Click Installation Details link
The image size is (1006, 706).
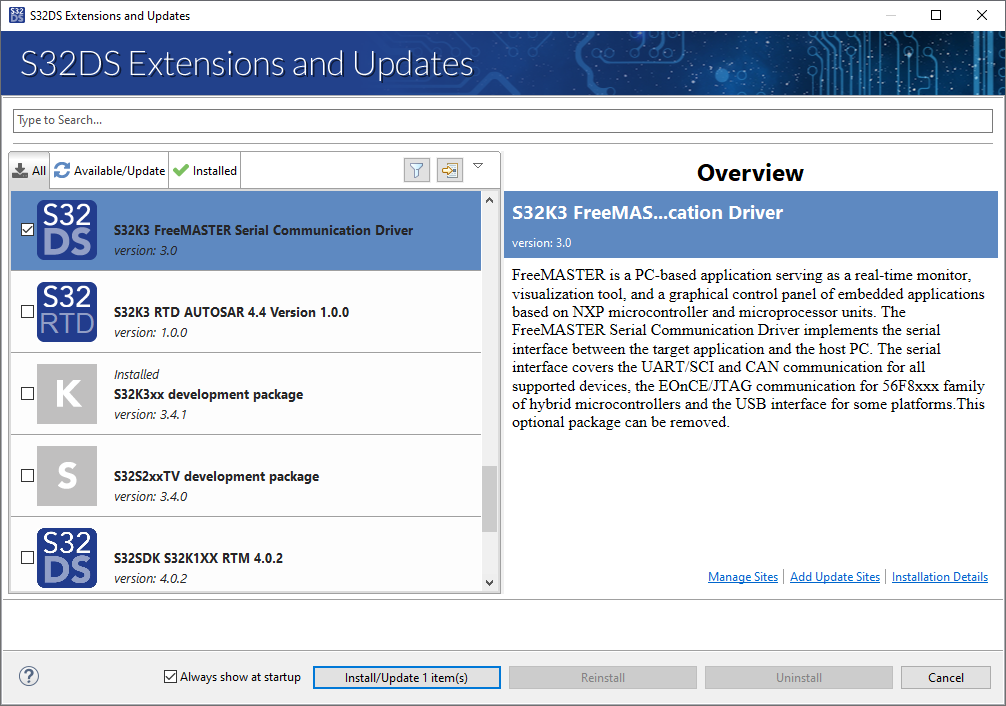[939, 576]
